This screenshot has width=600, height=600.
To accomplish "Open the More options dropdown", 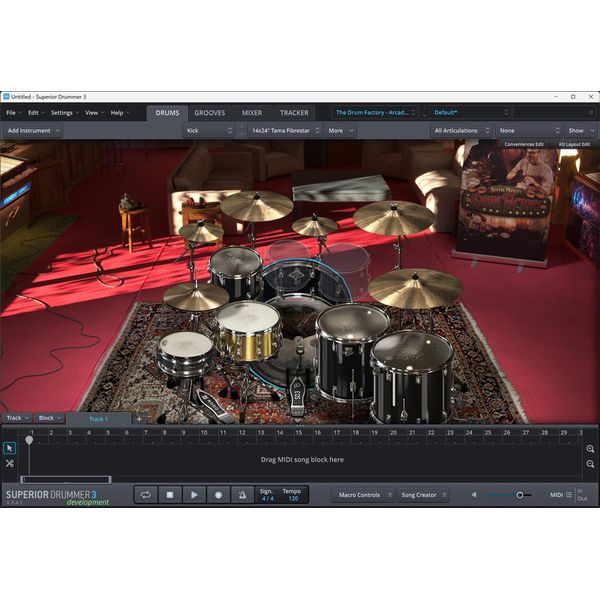I will [x=340, y=130].
